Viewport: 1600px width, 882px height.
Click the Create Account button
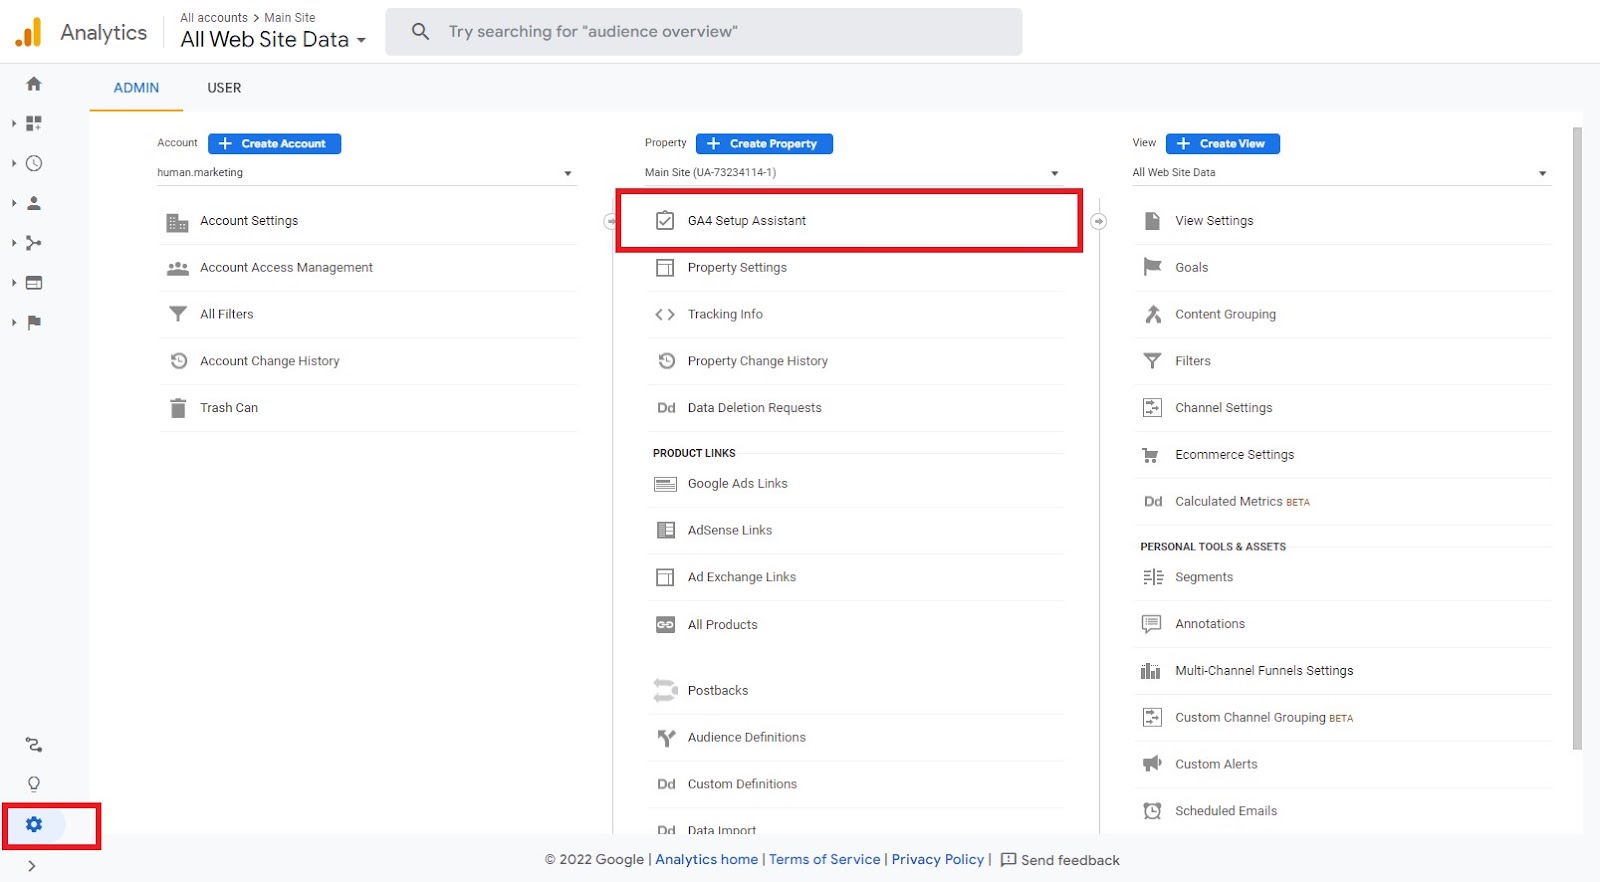tap(274, 144)
